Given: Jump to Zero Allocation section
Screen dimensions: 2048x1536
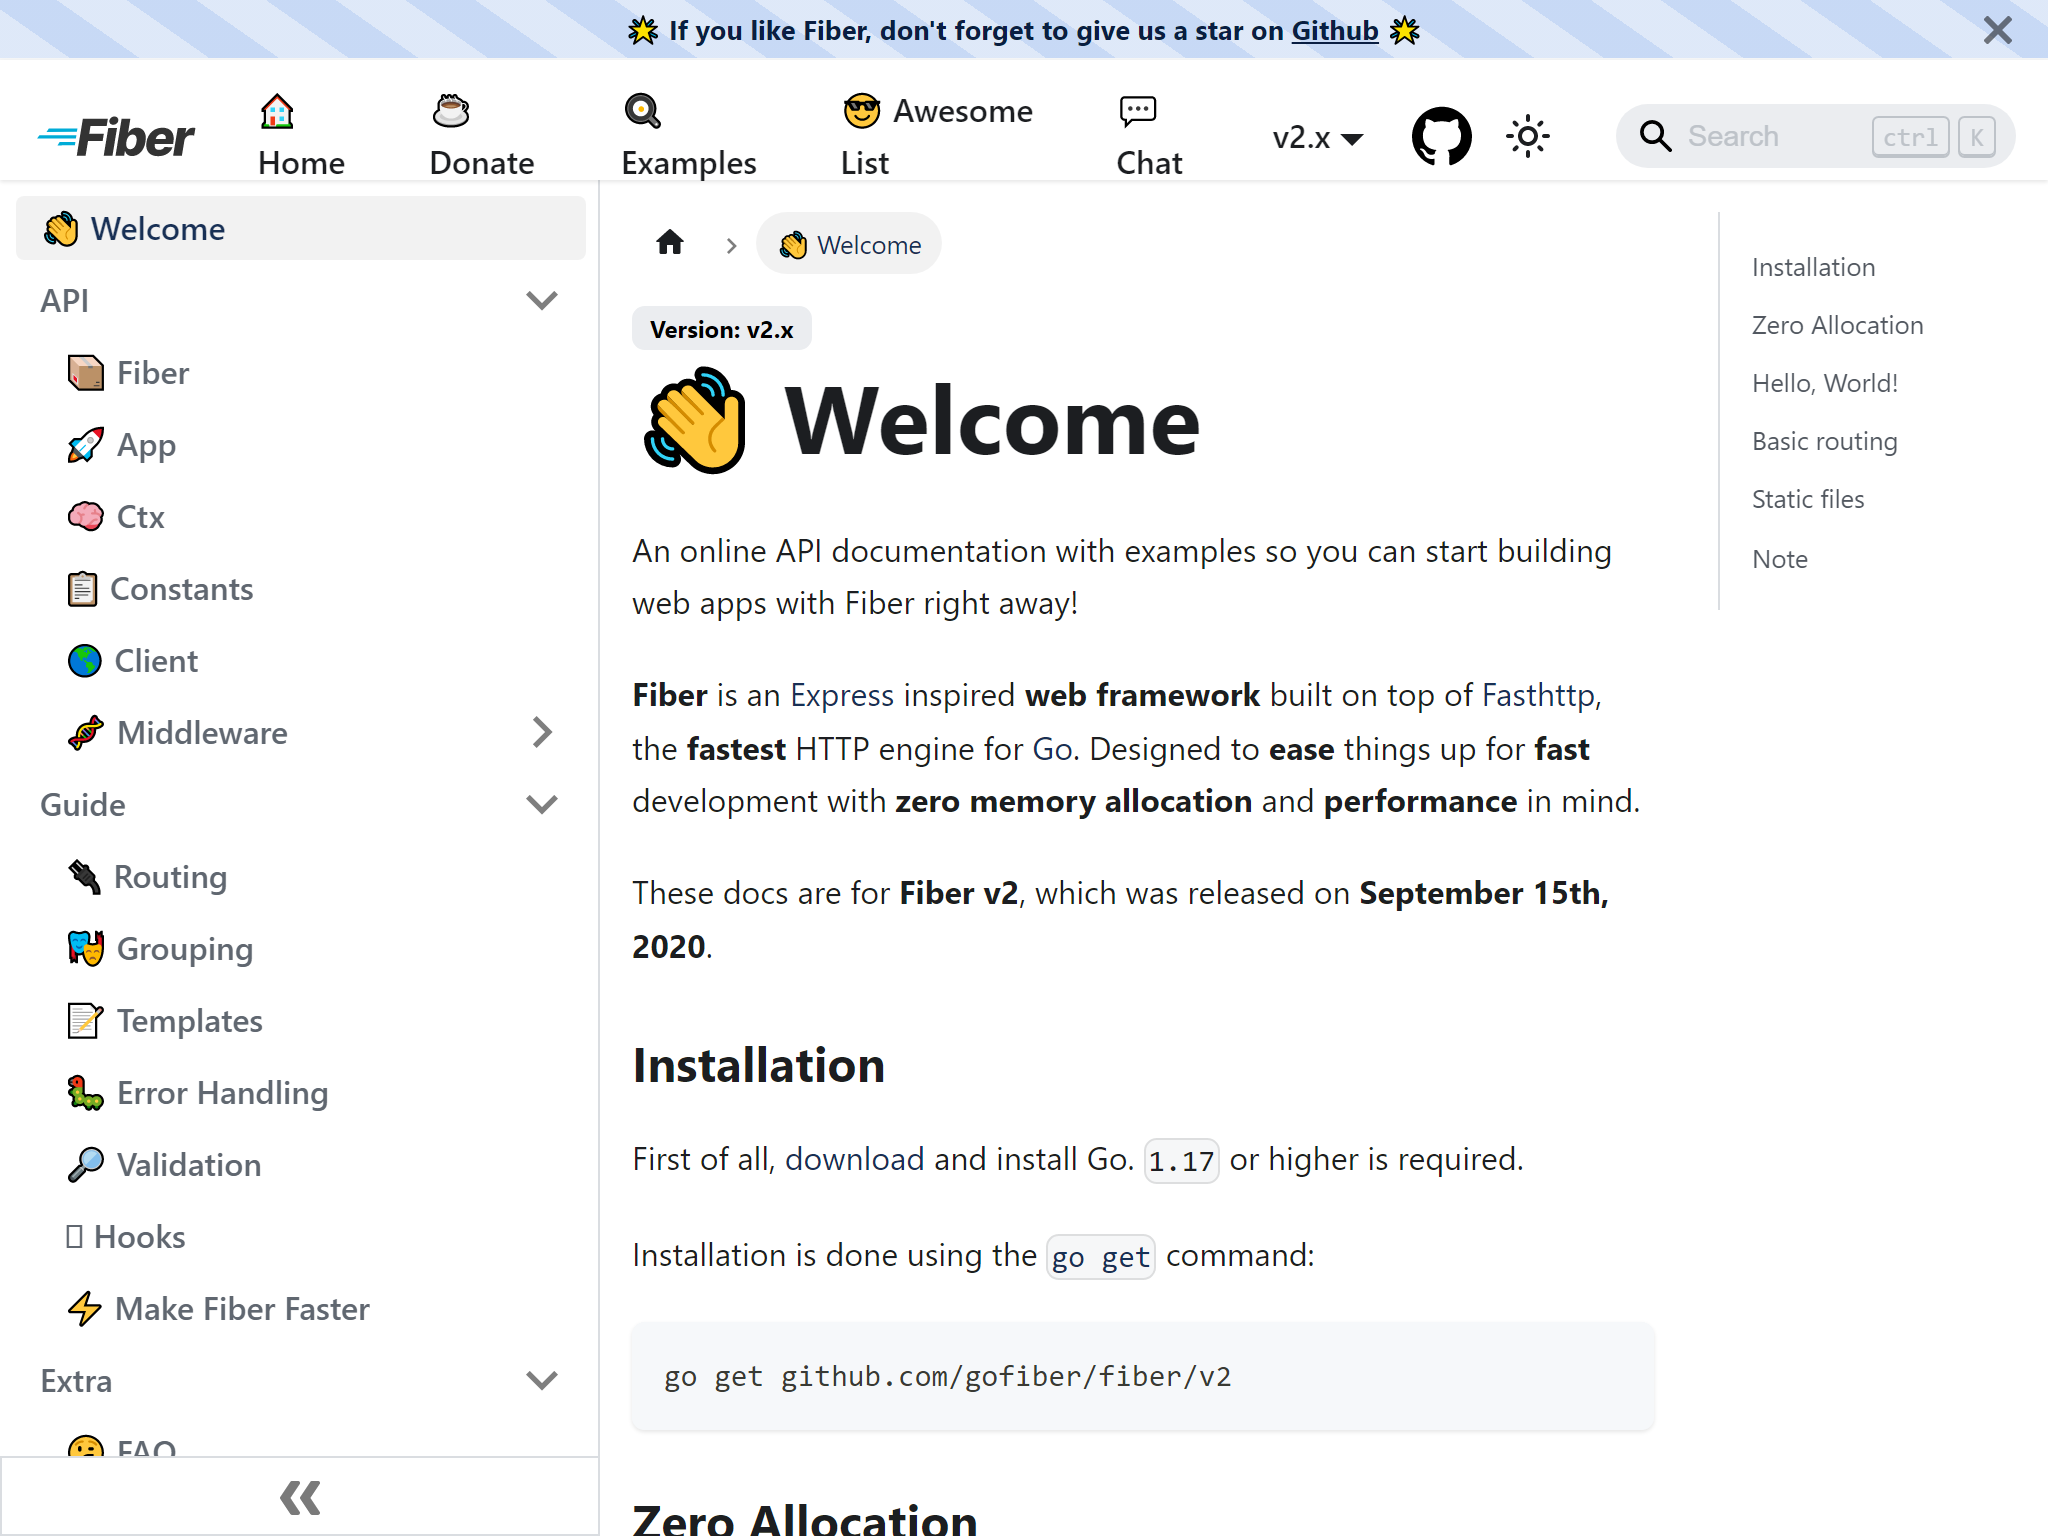Looking at the screenshot, I should [1837, 325].
